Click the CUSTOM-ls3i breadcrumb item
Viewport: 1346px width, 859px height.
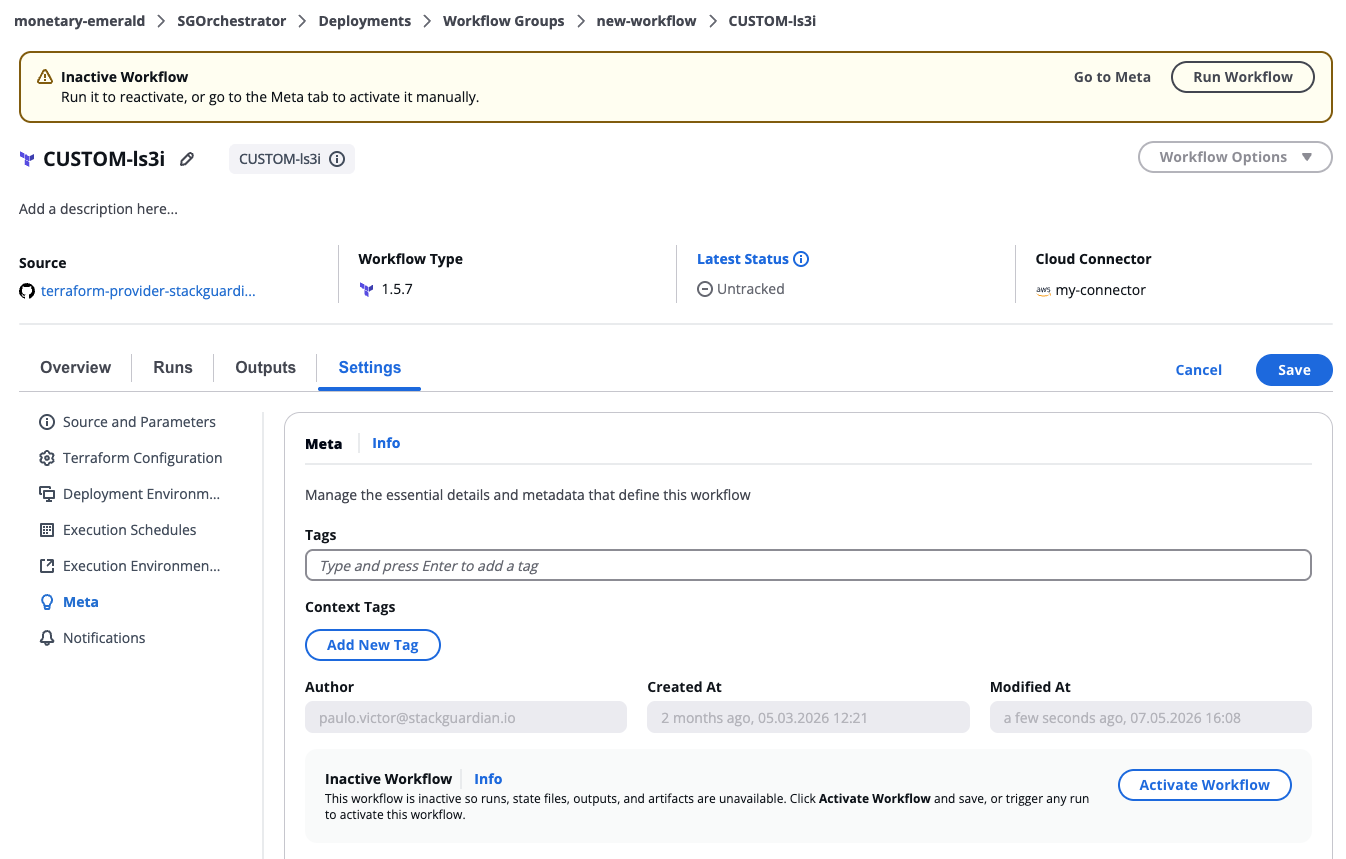click(772, 21)
